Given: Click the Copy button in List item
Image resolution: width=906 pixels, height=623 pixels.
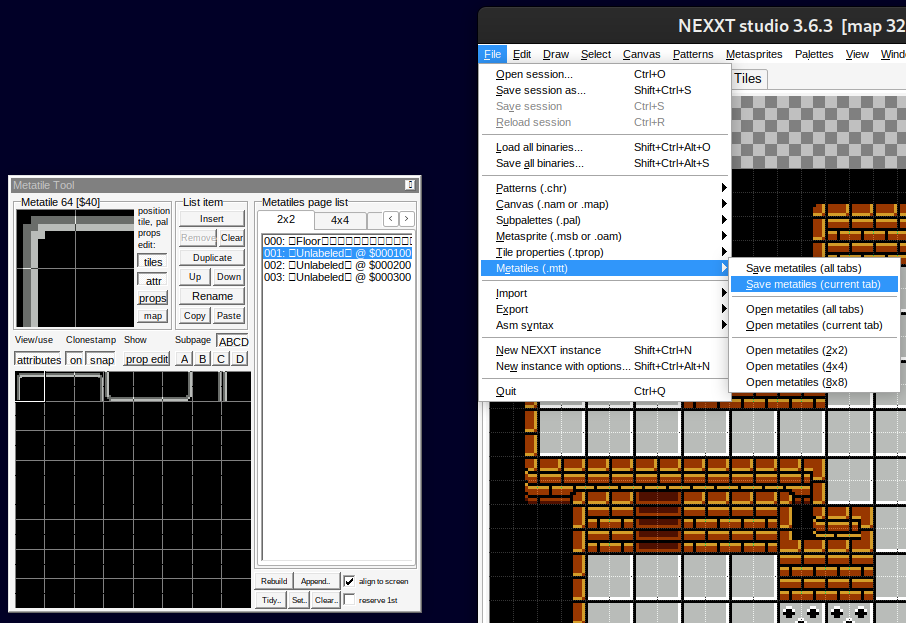Looking at the screenshot, I should [195, 316].
